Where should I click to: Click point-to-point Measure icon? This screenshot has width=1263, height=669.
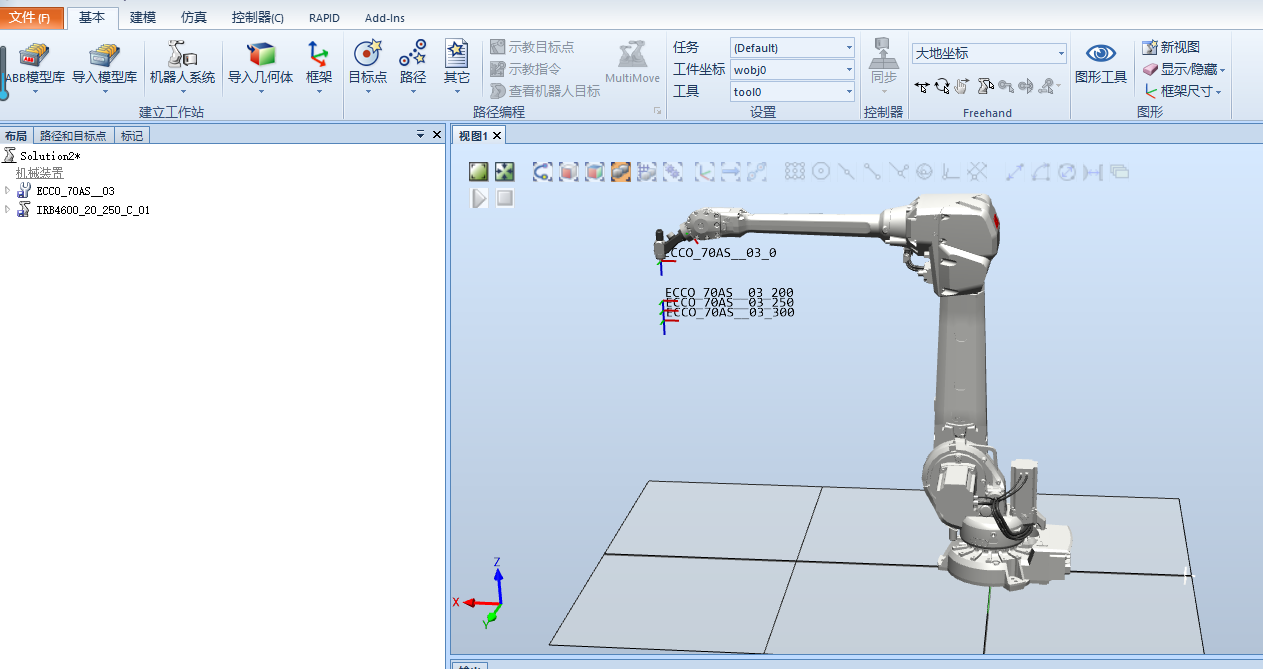tap(1015, 172)
